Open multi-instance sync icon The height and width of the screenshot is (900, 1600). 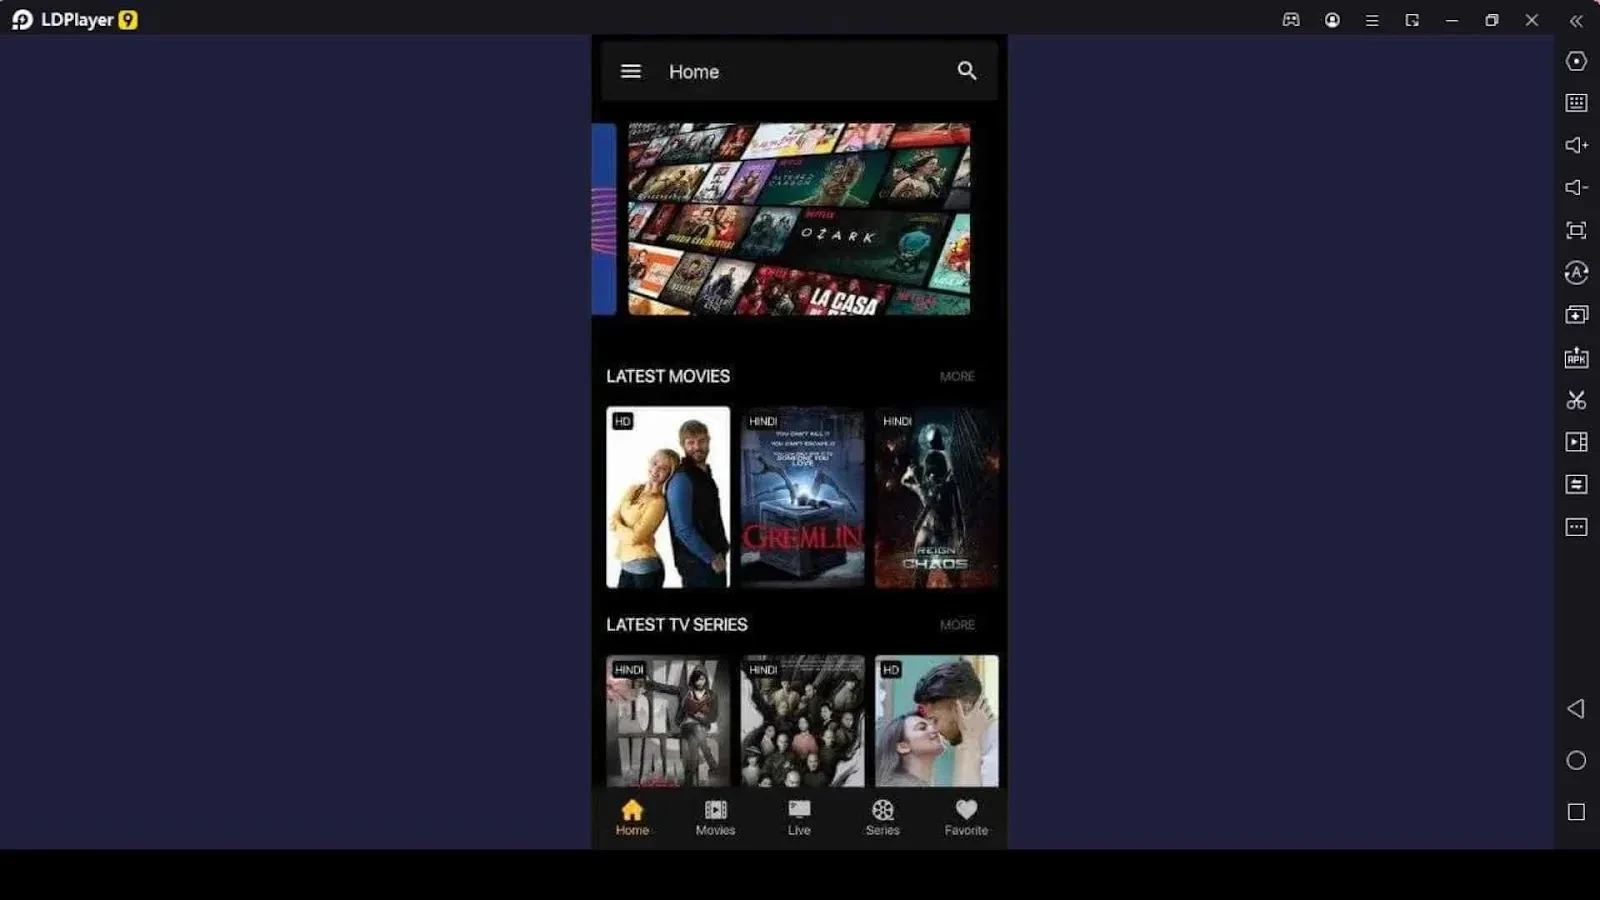tap(1576, 315)
